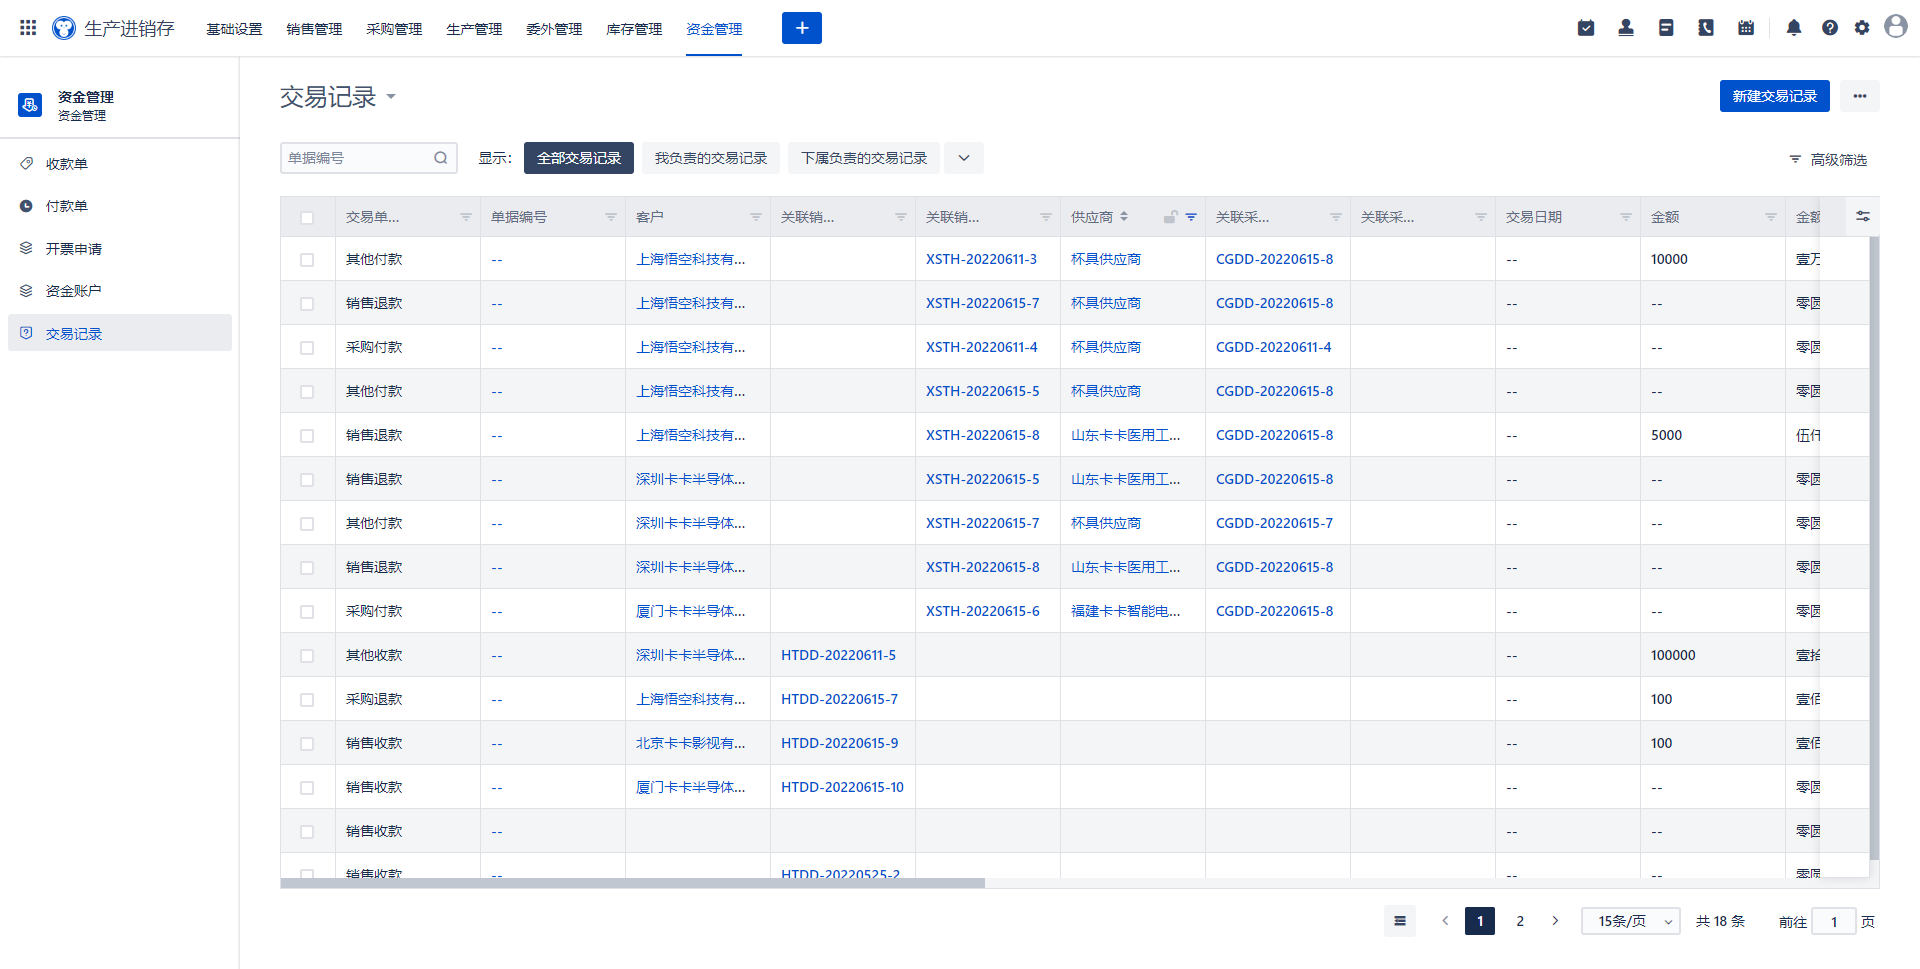Check the row with 金额 5000

coord(307,436)
